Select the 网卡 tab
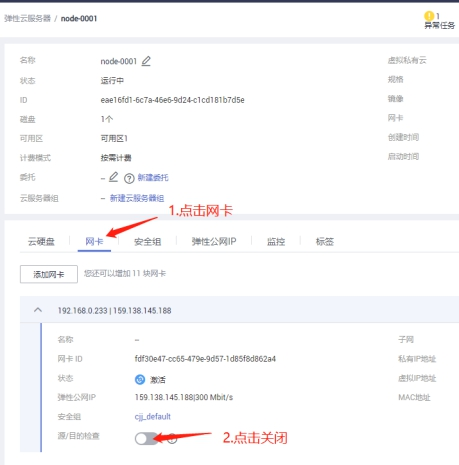This screenshot has width=459, height=465. [94, 241]
